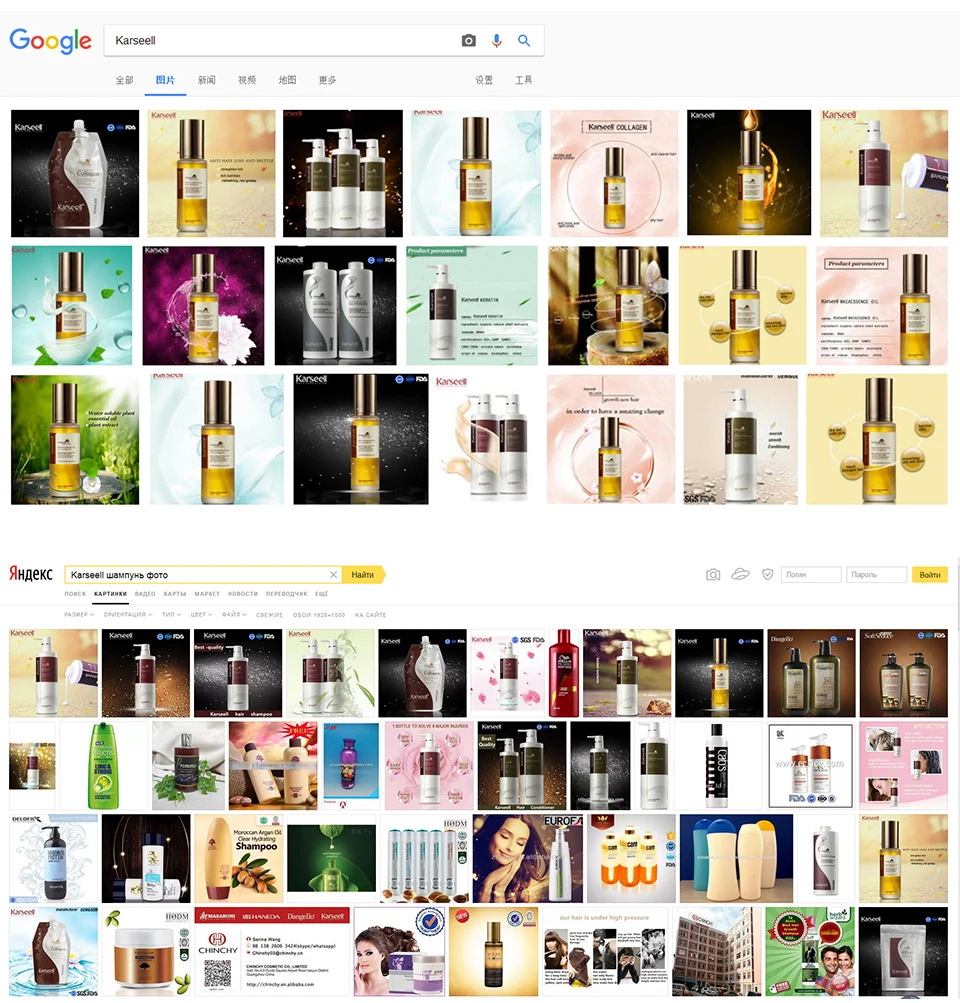Open the Yandex КАРТЫ tab

(x=175, y=594)
